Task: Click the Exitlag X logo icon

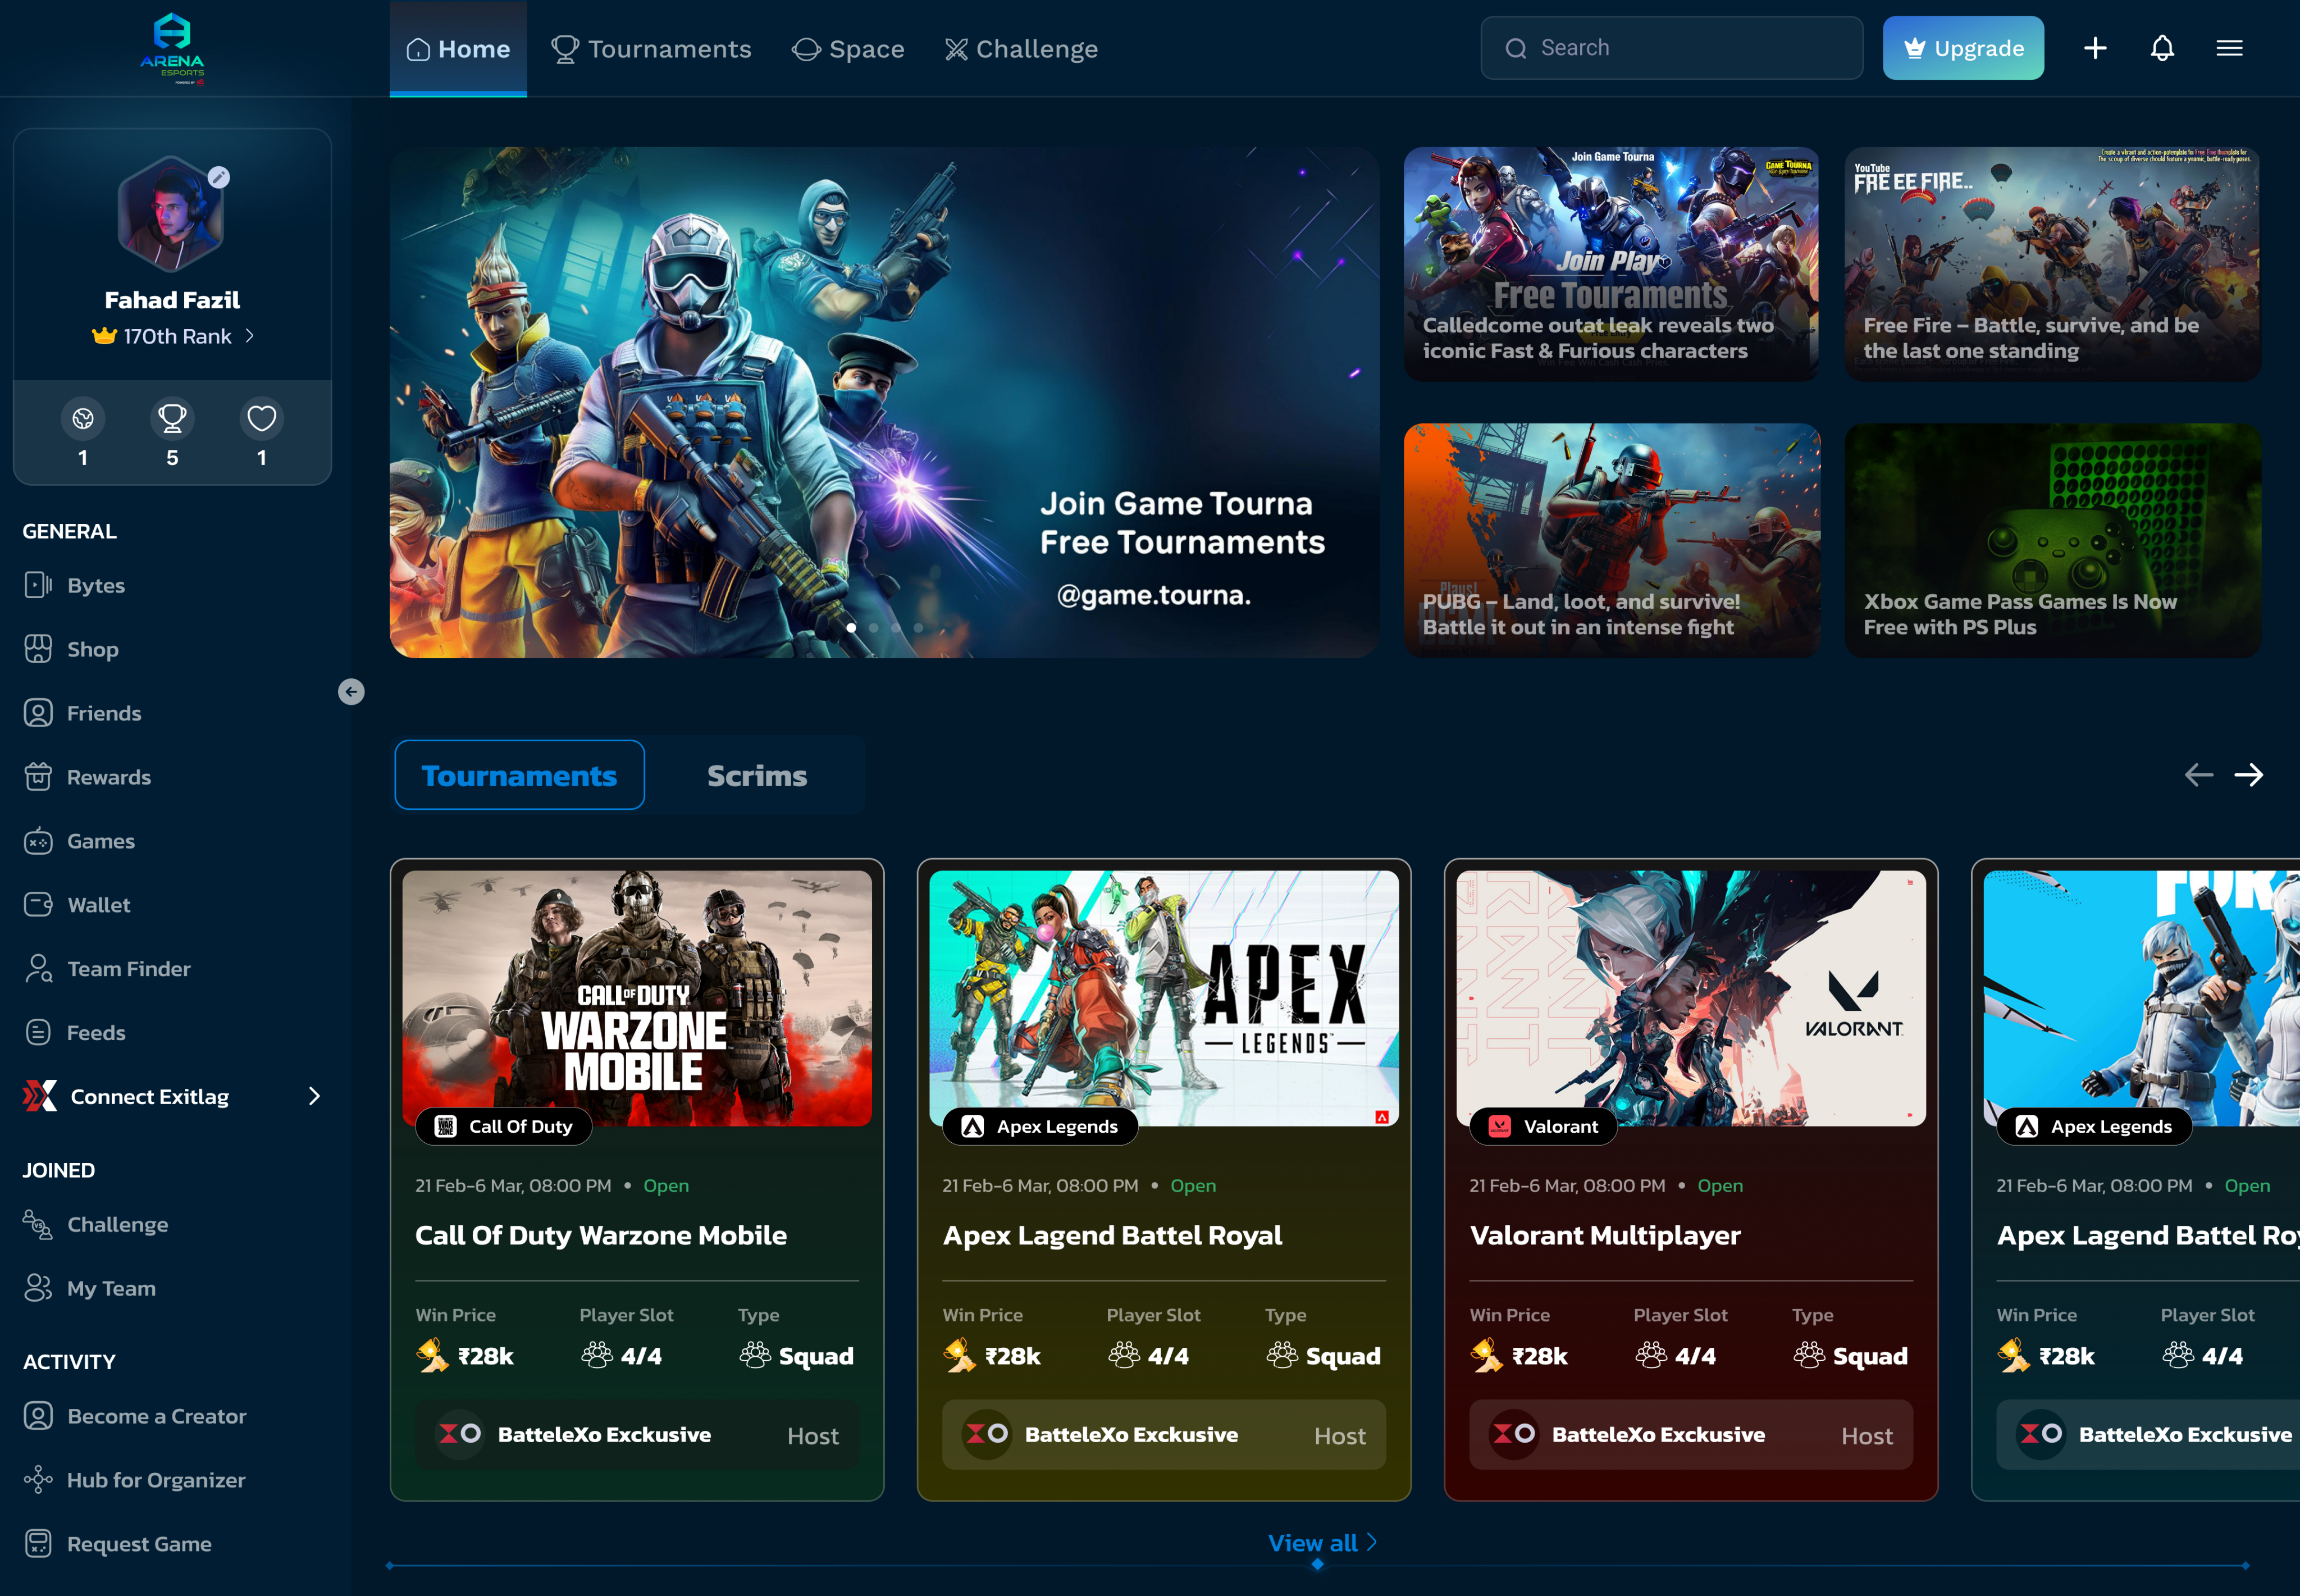Action: click(x=40, y=1096)
